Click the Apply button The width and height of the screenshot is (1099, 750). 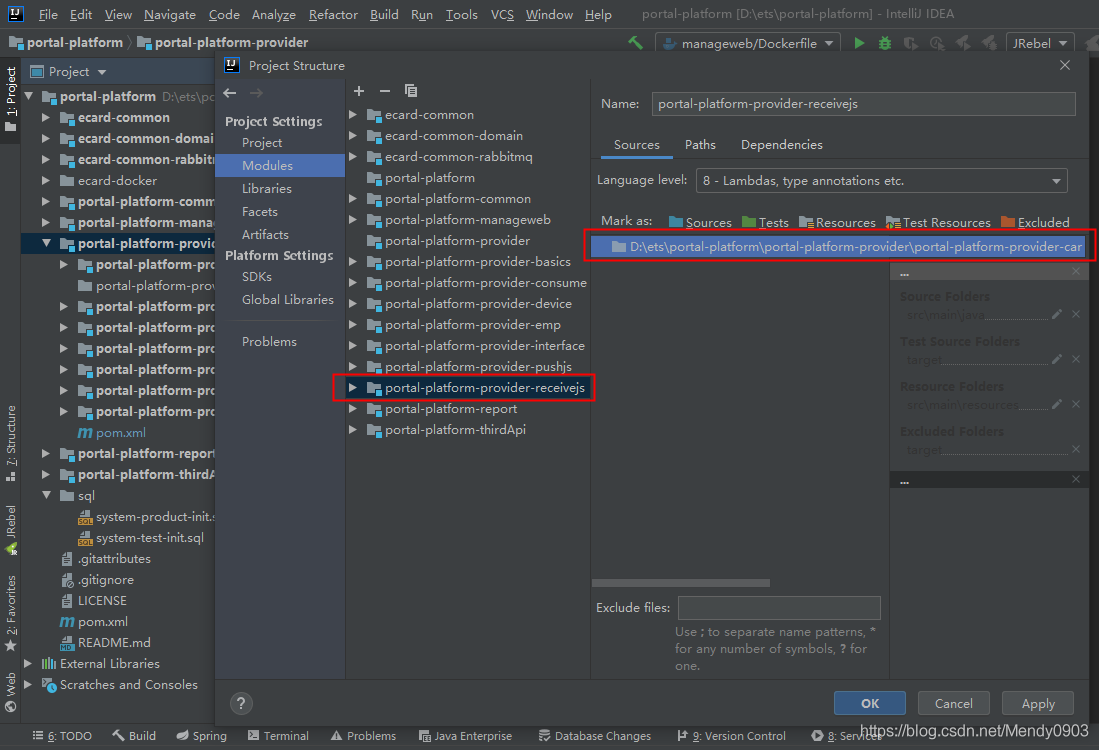click(1038, 703)
